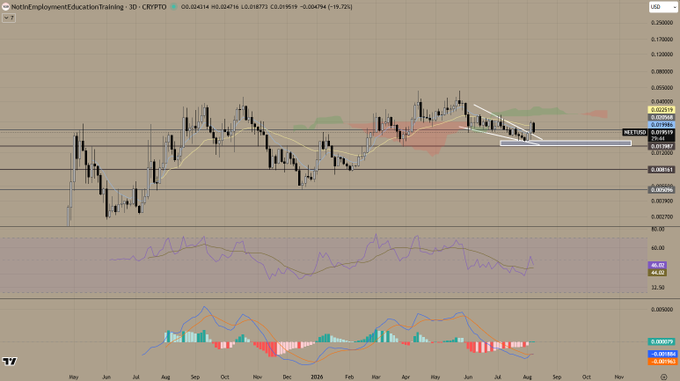680x381 pixels.
Task: Click the 0.120000 price scale tick
Action: point(662,55)
